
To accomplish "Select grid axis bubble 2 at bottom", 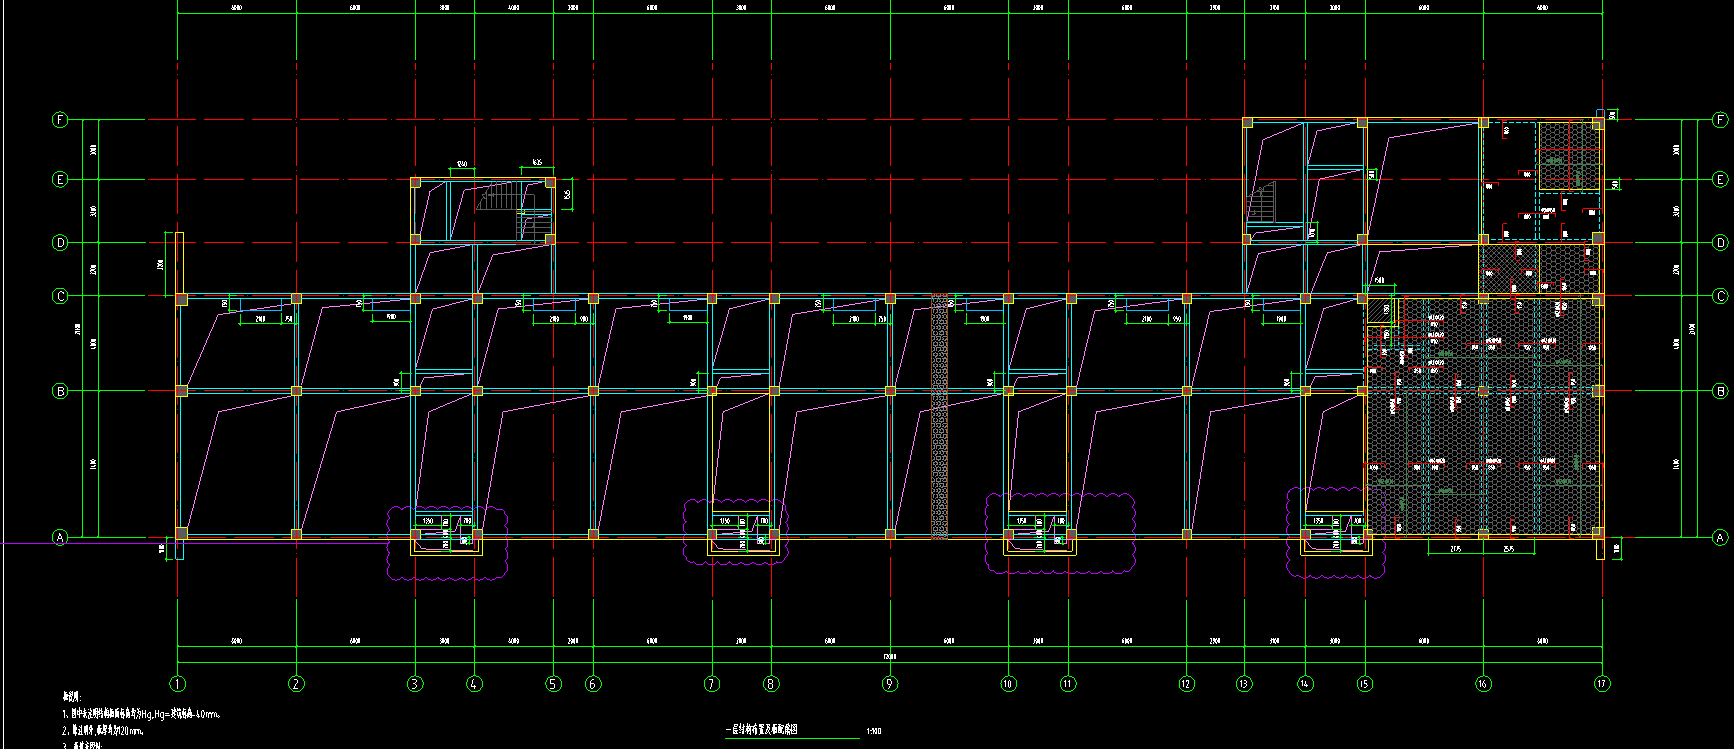I will (x=296, y=684).
